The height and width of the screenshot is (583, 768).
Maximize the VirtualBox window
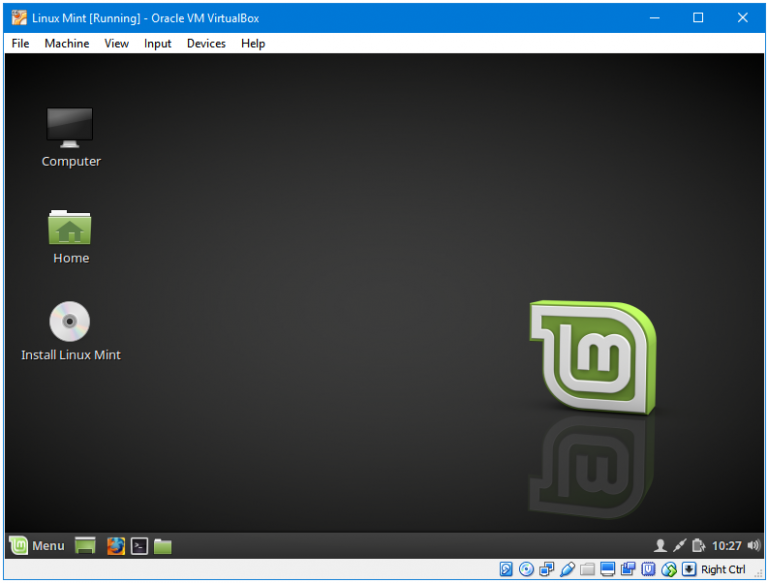(x=698, y=18)
